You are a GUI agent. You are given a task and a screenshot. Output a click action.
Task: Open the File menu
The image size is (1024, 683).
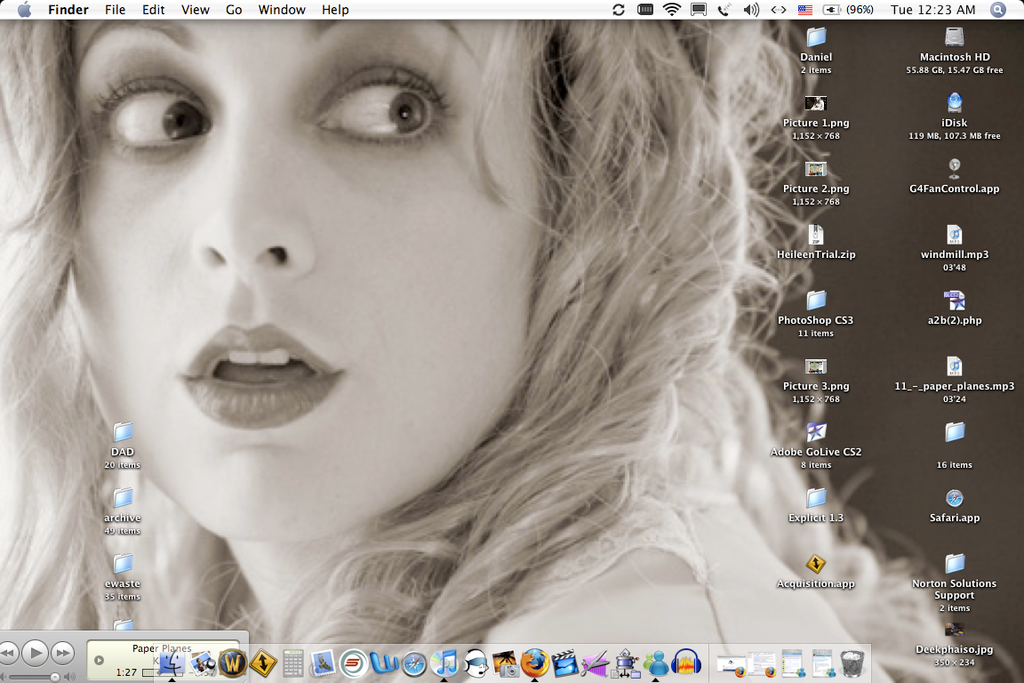coord(115,9)
